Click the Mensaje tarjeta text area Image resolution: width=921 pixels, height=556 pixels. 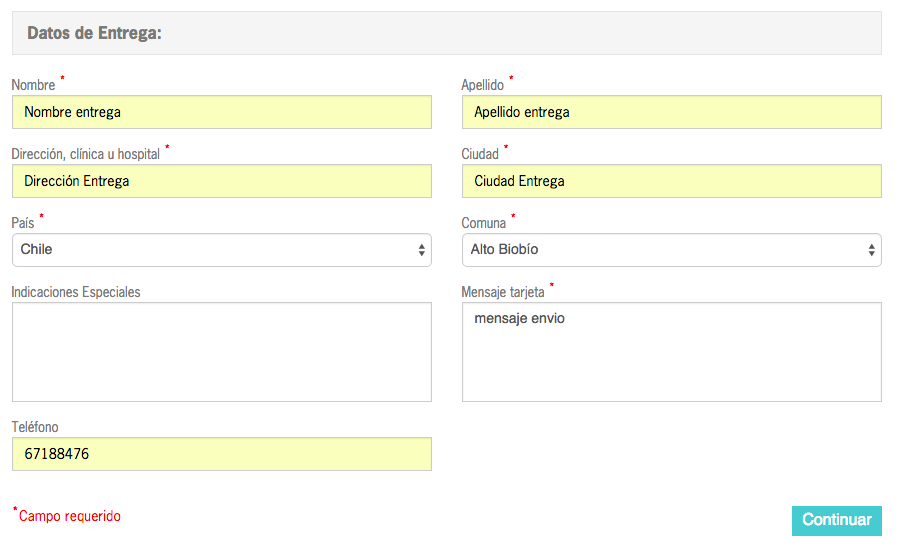click(671, 352)
